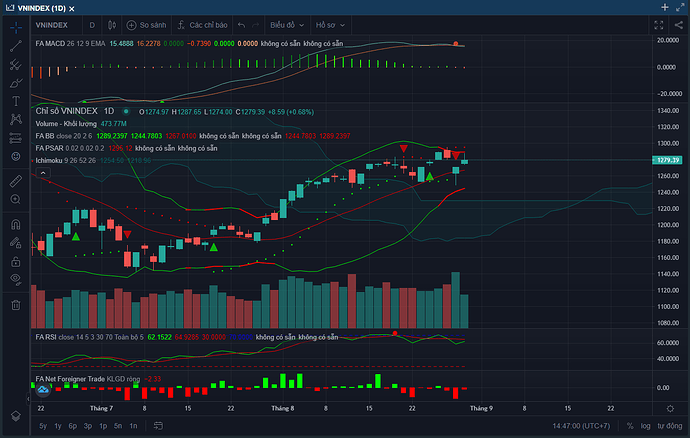Viewport: 690px width, 438px height.
Task: Expand the Hồ sơ dropdown
Action: point(330,25)
